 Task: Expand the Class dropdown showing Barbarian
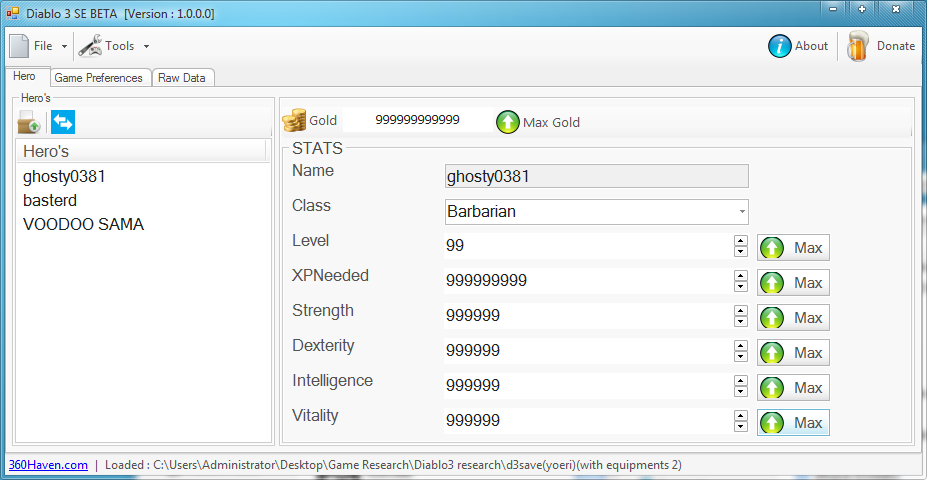coord(597,212)
